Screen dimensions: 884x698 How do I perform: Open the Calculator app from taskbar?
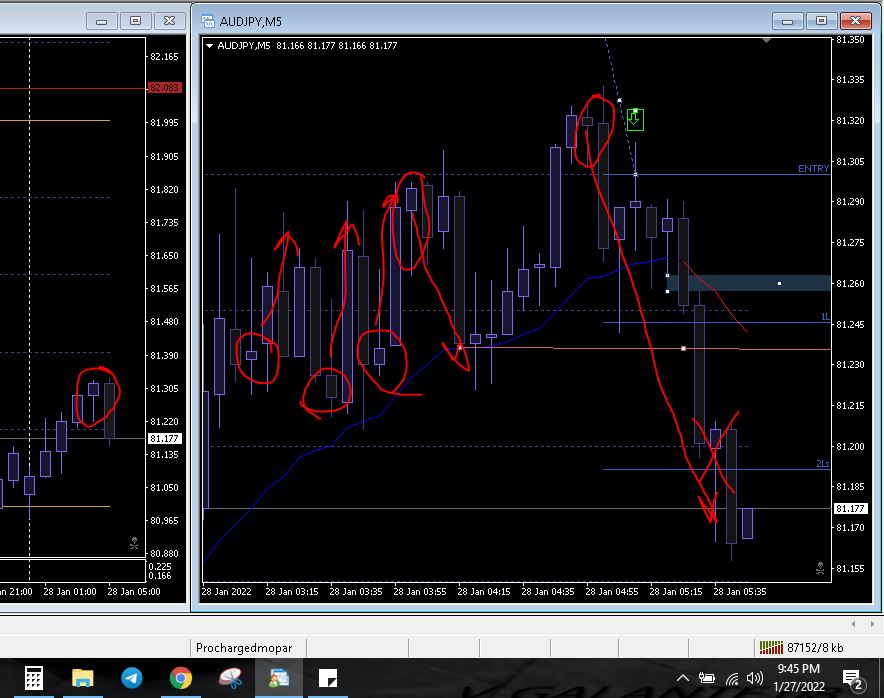tap(33, 678)
